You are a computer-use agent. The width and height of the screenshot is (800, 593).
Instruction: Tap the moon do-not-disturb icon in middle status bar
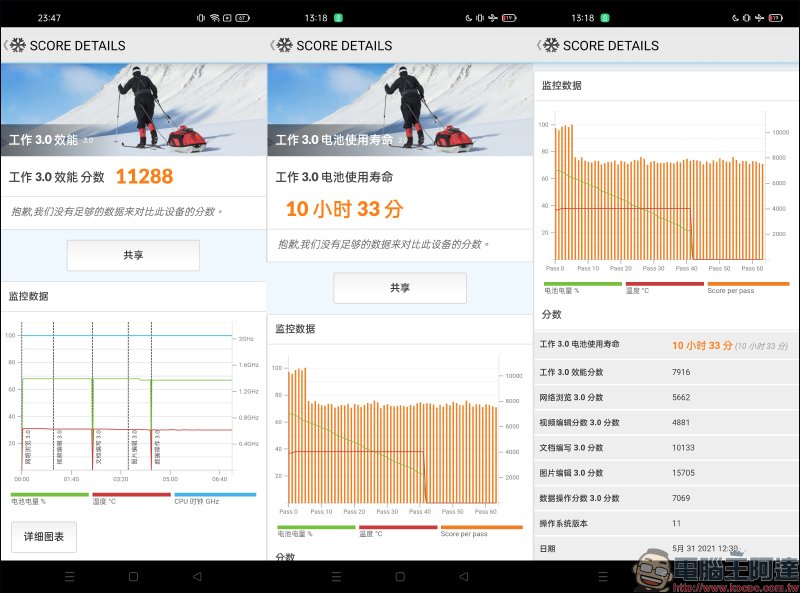pos(469,18)
